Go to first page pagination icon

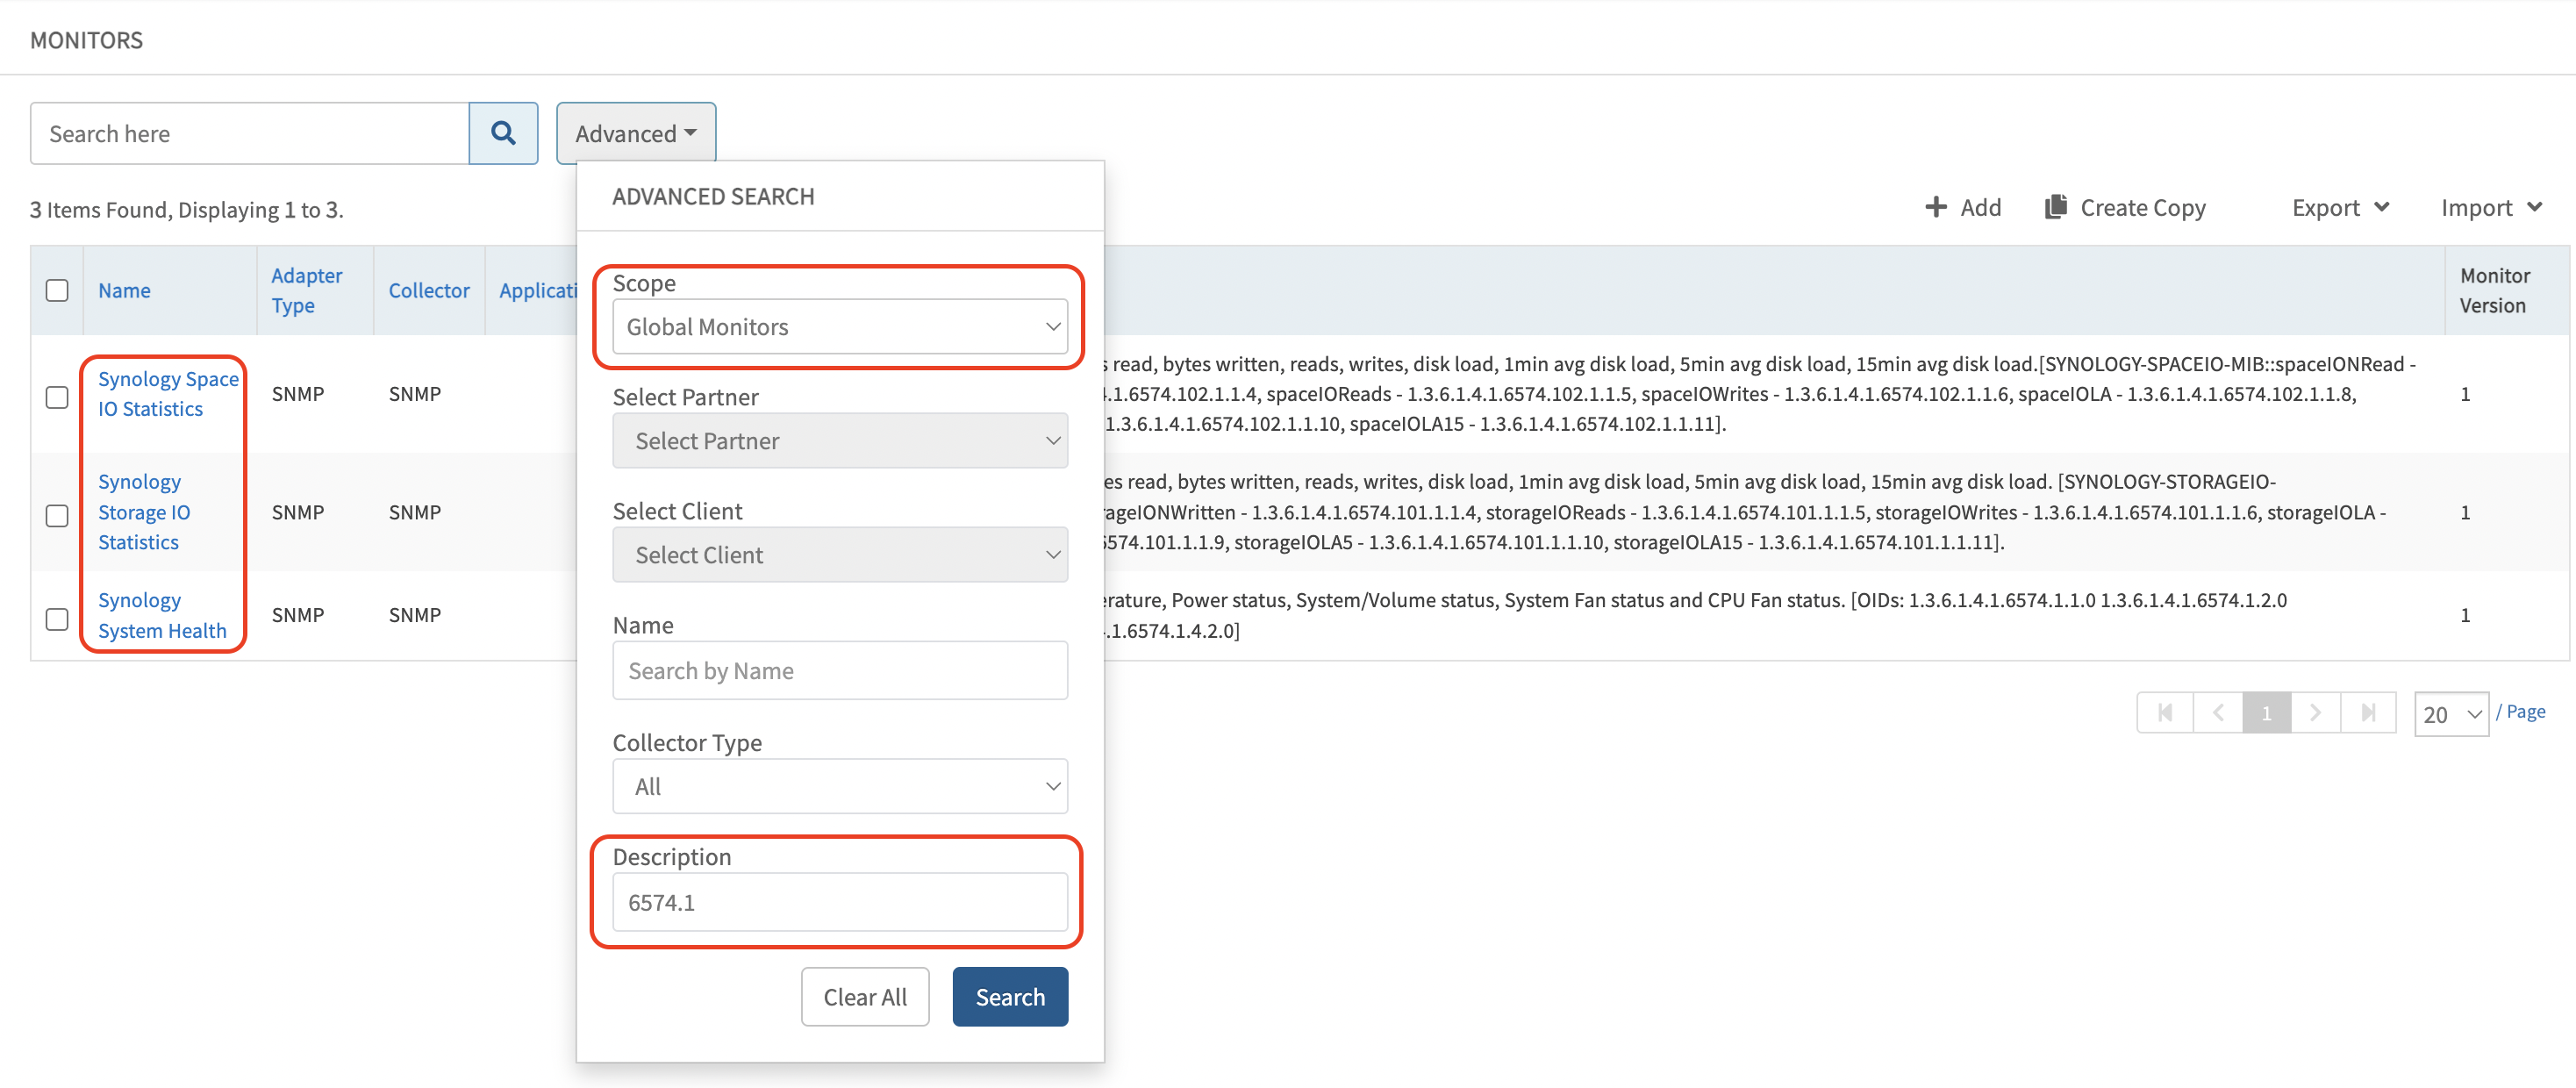(2165, 713)
